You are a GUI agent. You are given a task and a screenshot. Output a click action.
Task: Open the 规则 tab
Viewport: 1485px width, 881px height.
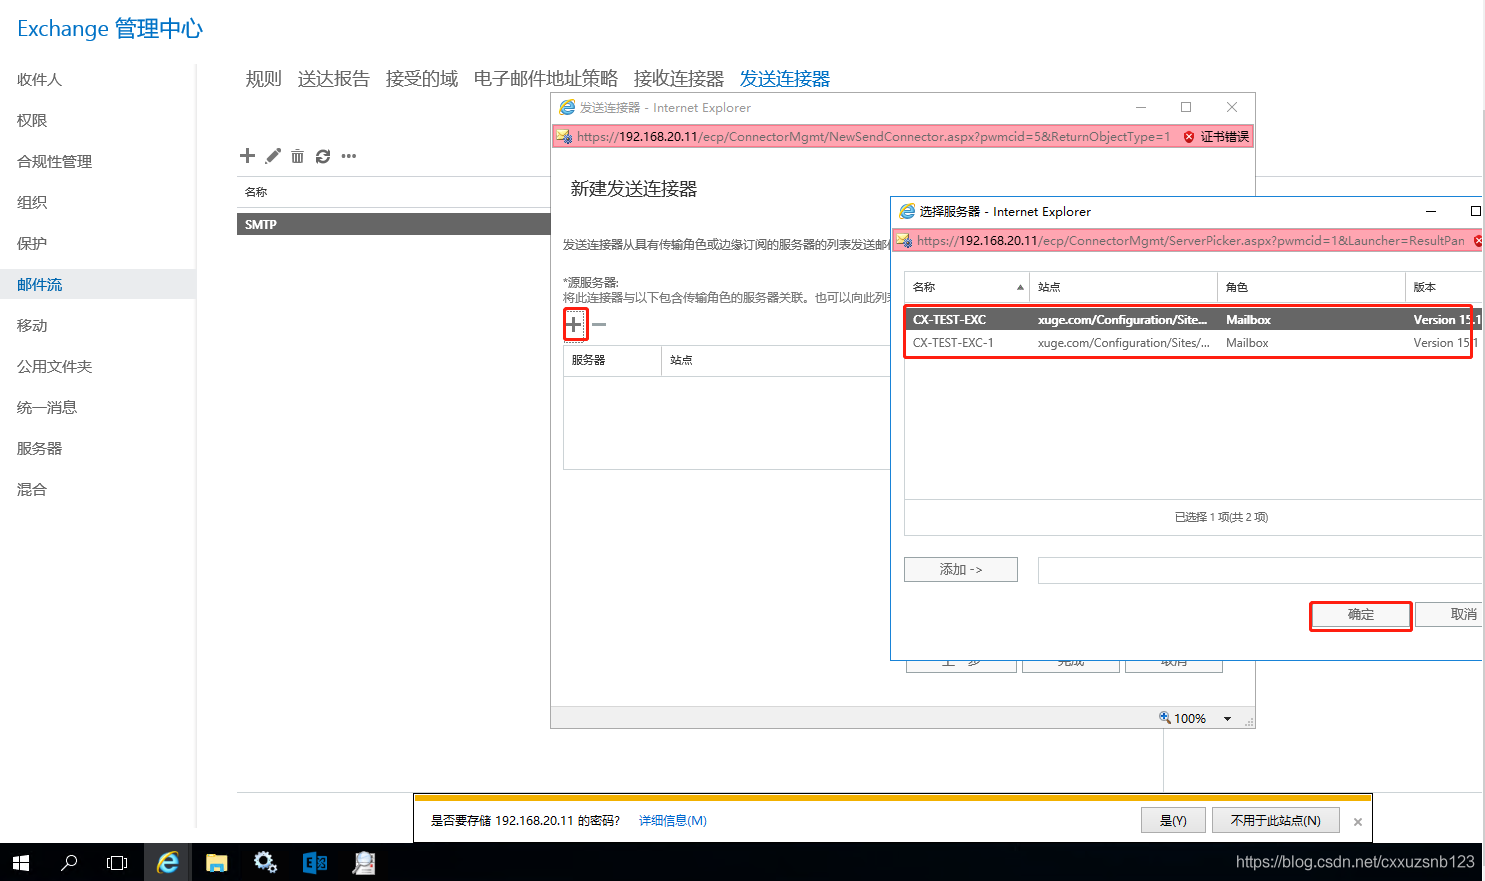coord(264,79)
